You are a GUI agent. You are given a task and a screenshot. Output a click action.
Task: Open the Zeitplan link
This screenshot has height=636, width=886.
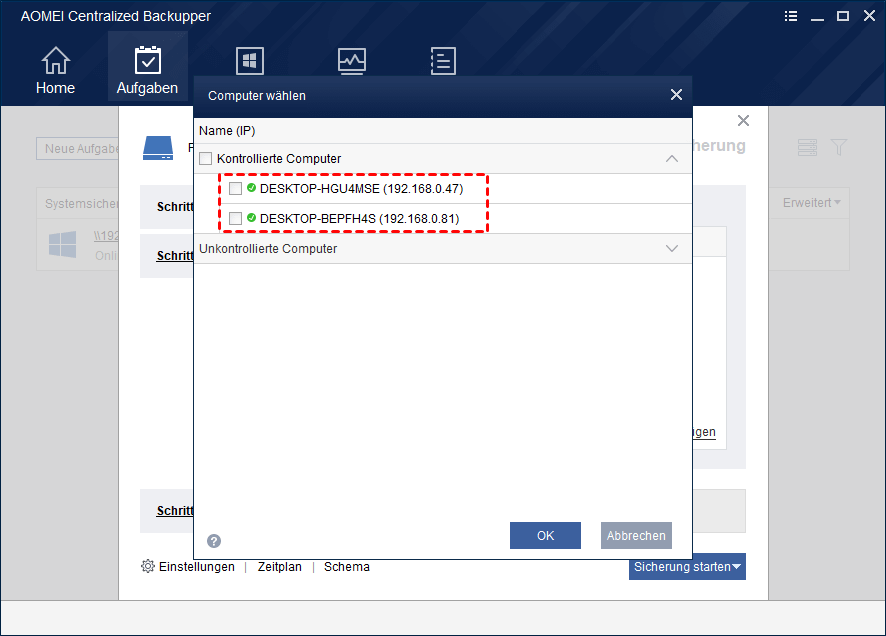[x=280, y=567]
